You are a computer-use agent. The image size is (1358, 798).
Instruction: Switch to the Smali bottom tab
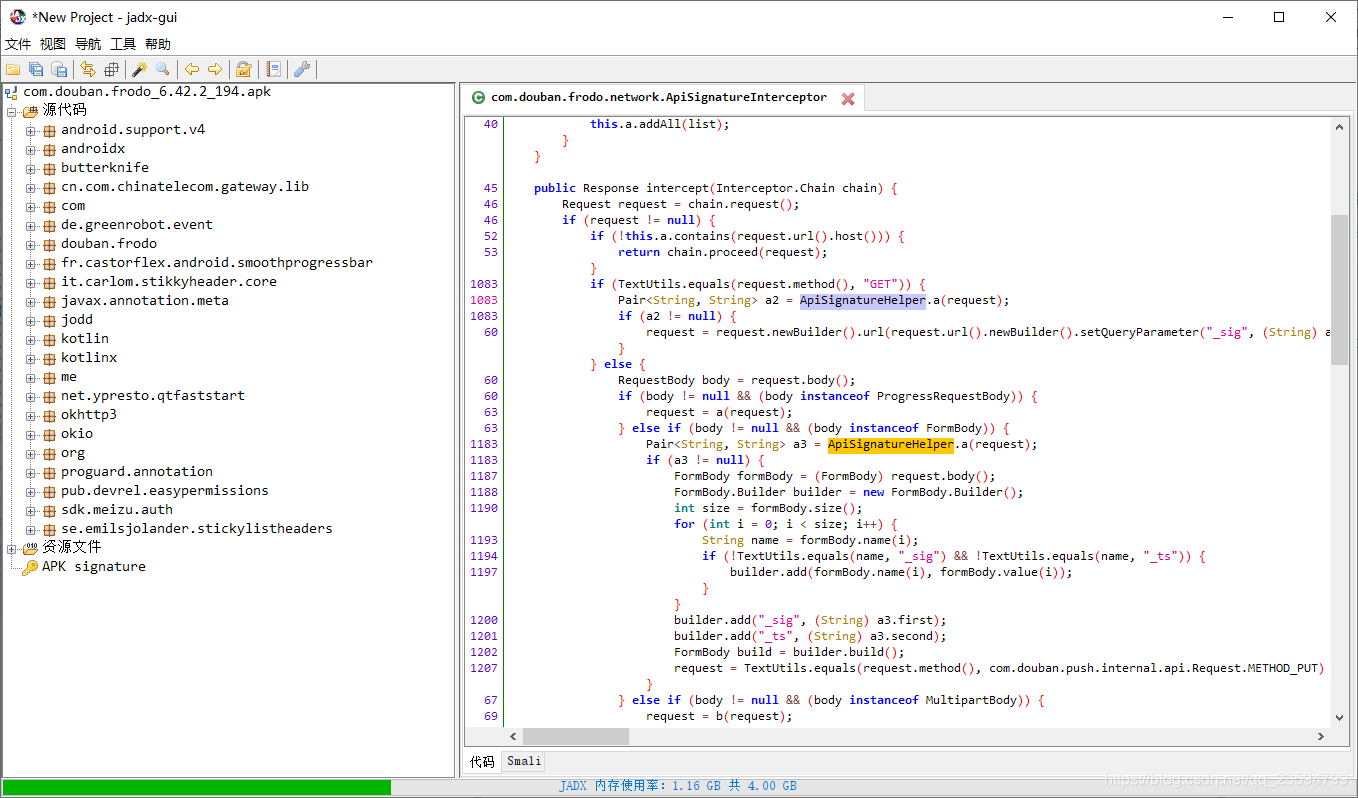coord(524,761)
